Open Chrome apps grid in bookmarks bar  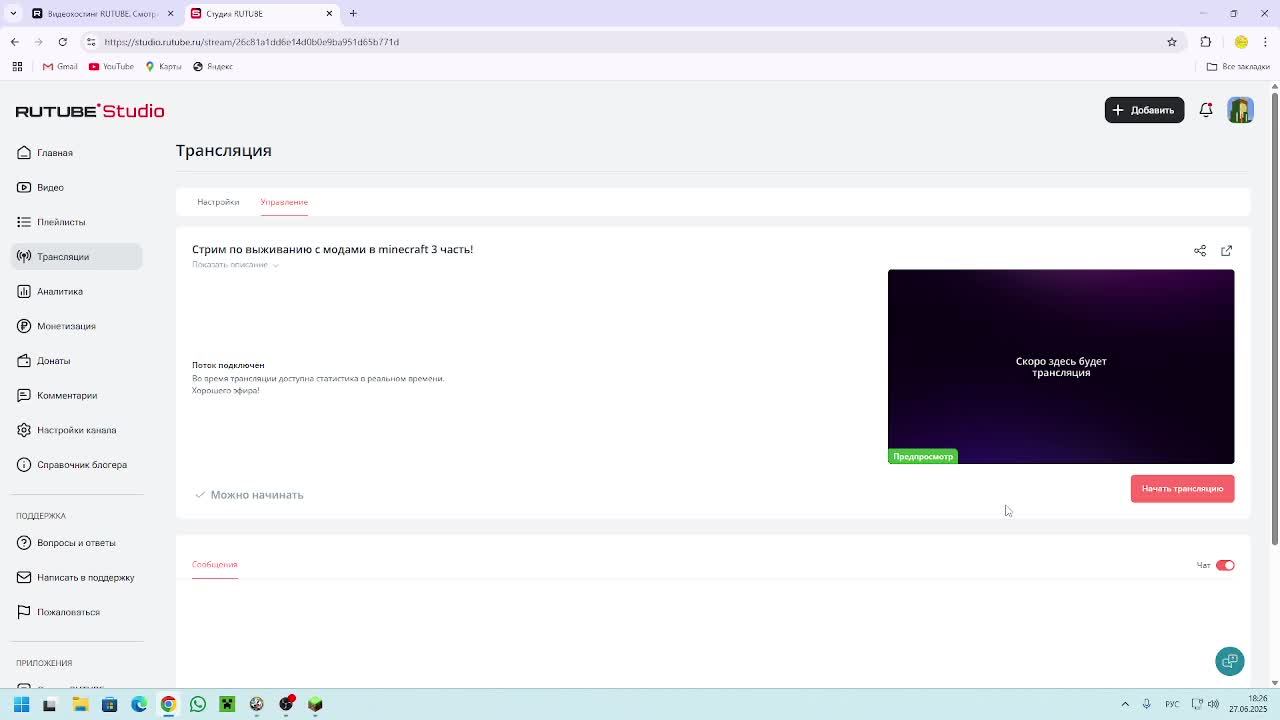[x=17, y=67]
